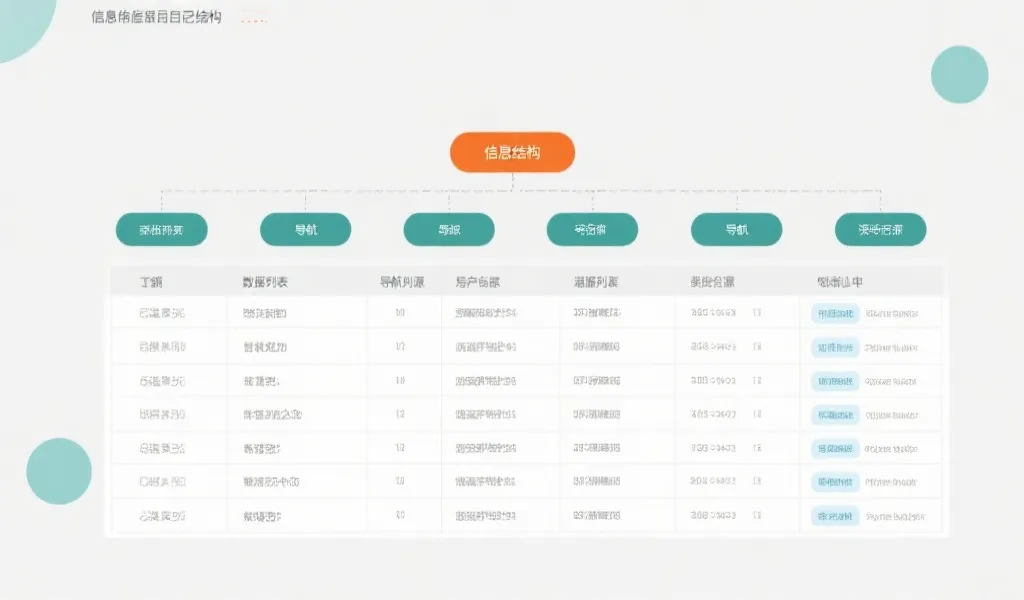Toggle the badge in the second table row

click(x=837, y=347)
